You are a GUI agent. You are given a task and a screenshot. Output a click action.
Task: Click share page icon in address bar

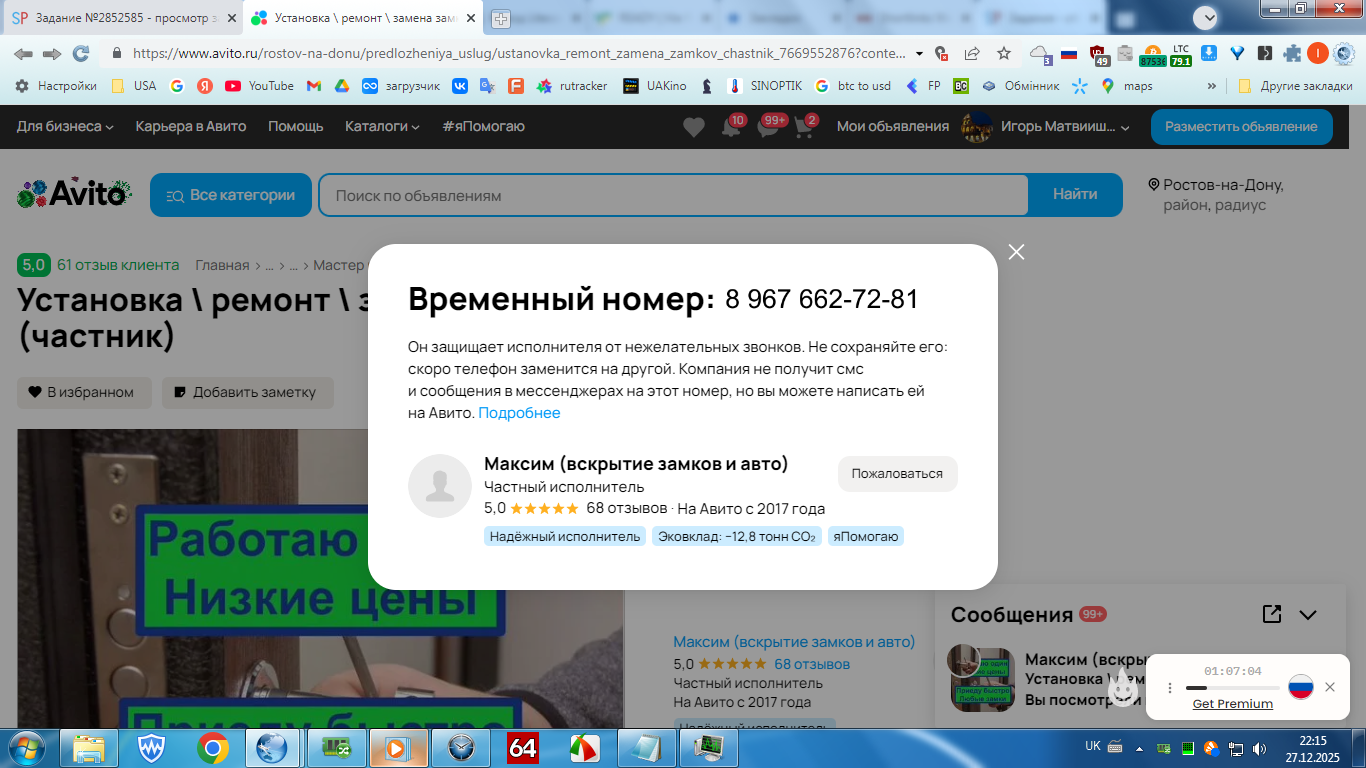(972, 53)
